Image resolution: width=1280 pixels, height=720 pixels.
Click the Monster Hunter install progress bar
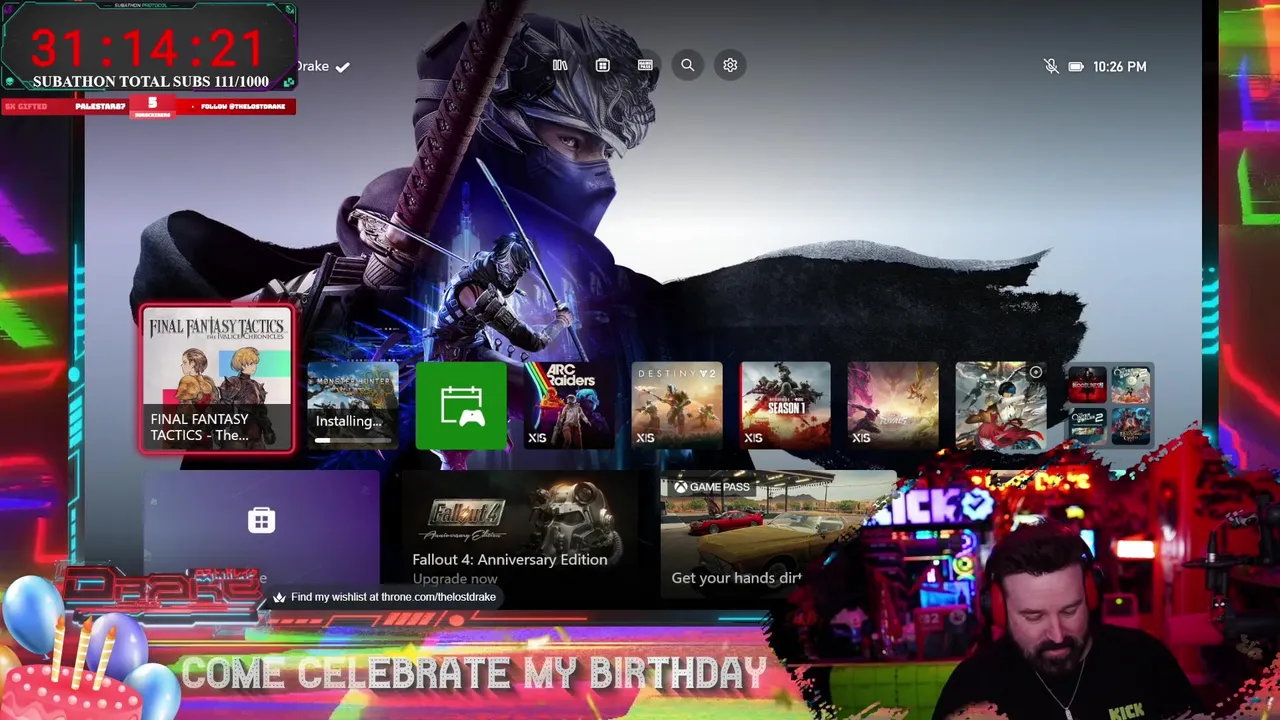pos(352,440)
